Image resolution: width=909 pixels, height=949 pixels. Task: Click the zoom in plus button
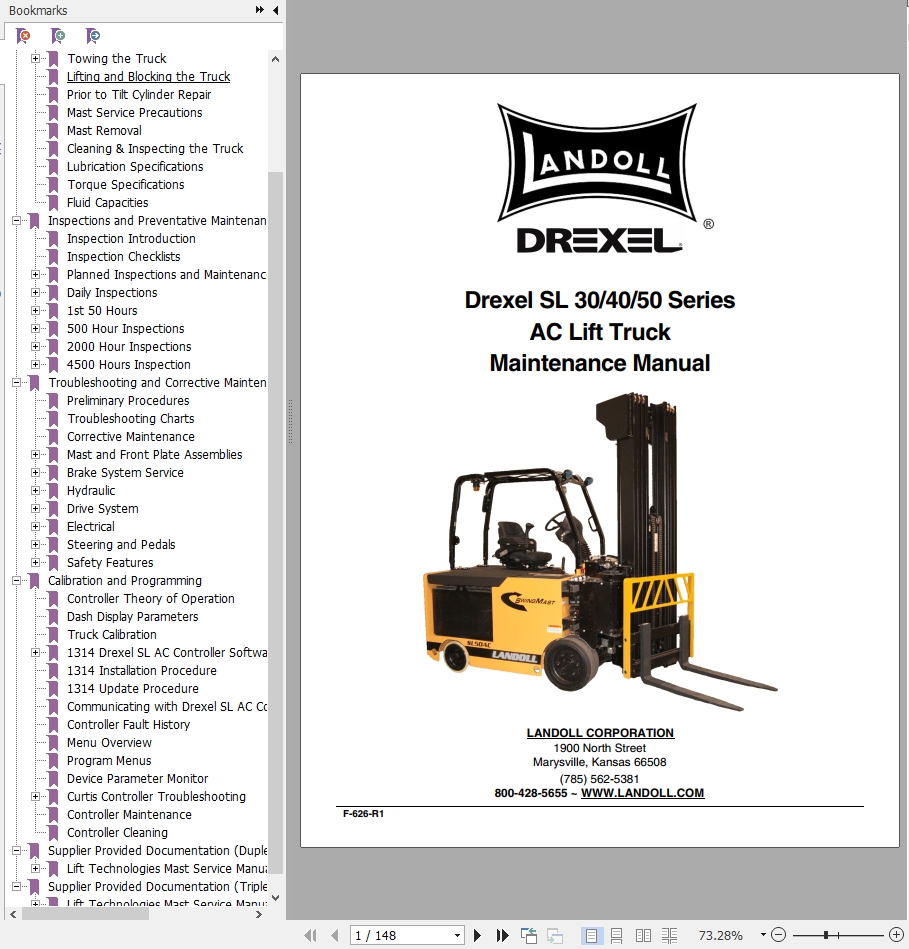896,935
